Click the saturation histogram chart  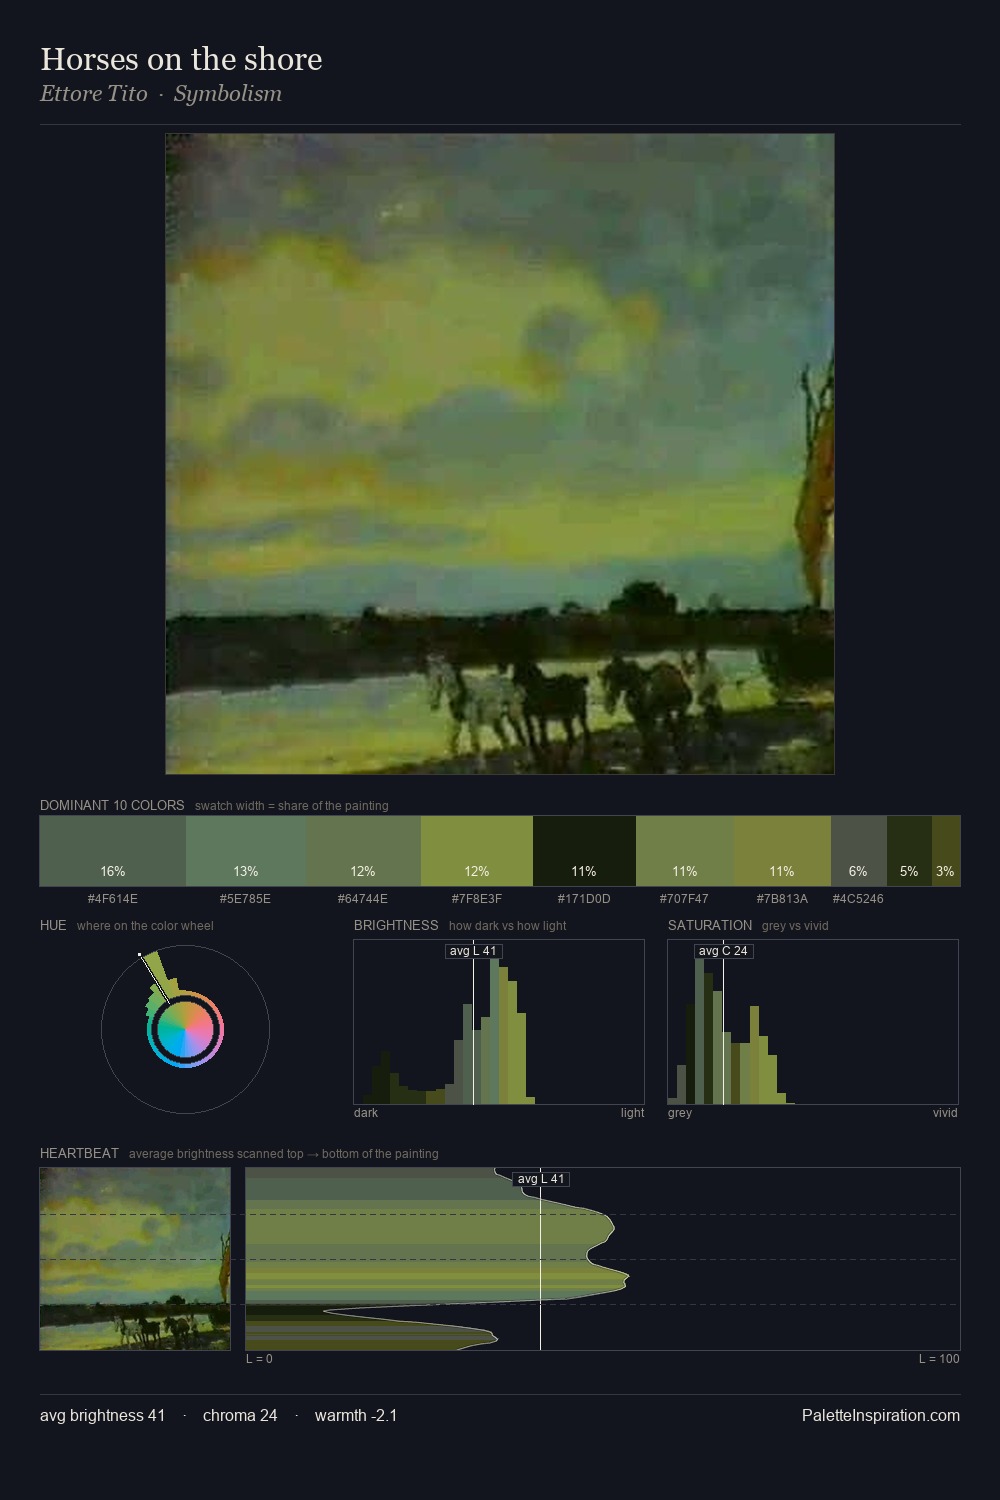coord(813,1022)
